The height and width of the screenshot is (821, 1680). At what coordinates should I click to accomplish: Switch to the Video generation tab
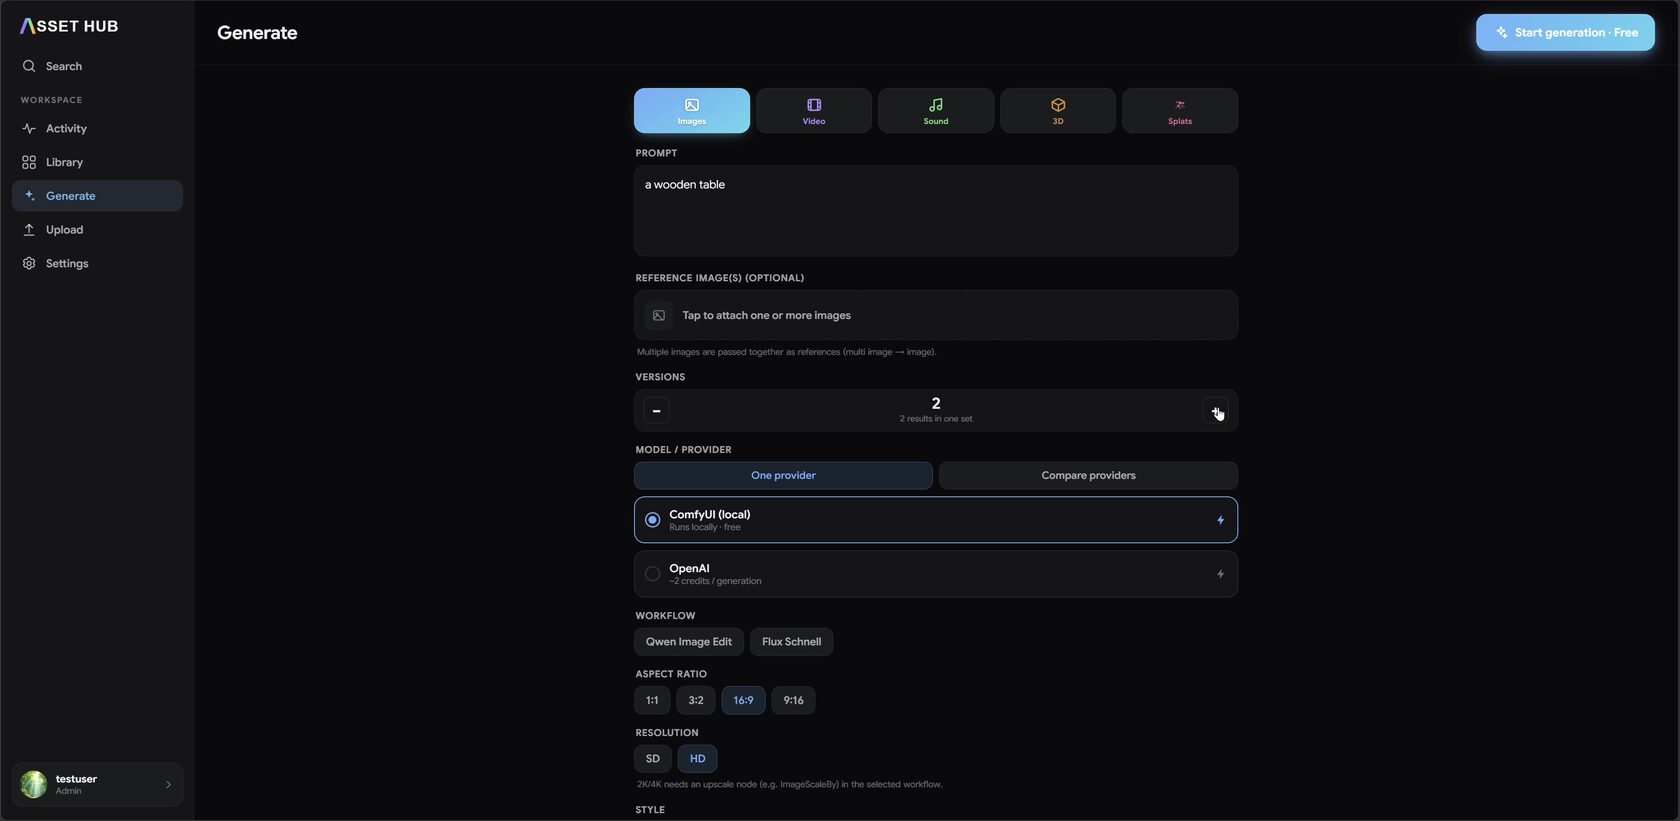814,110
